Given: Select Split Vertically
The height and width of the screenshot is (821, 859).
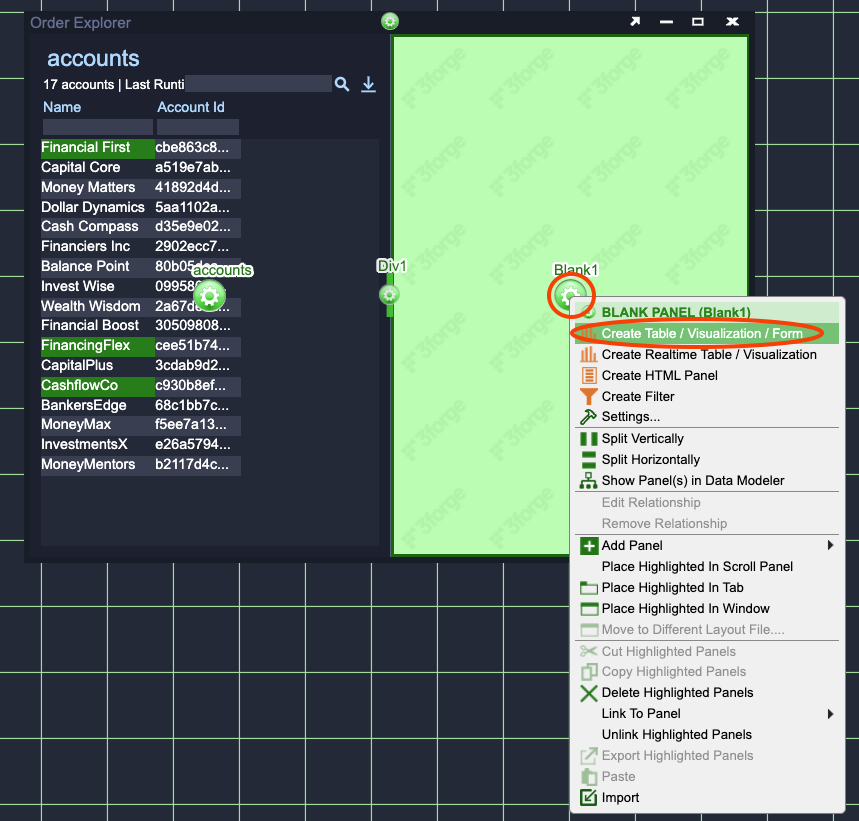Looking at the screenshot, I should point(642,438).
